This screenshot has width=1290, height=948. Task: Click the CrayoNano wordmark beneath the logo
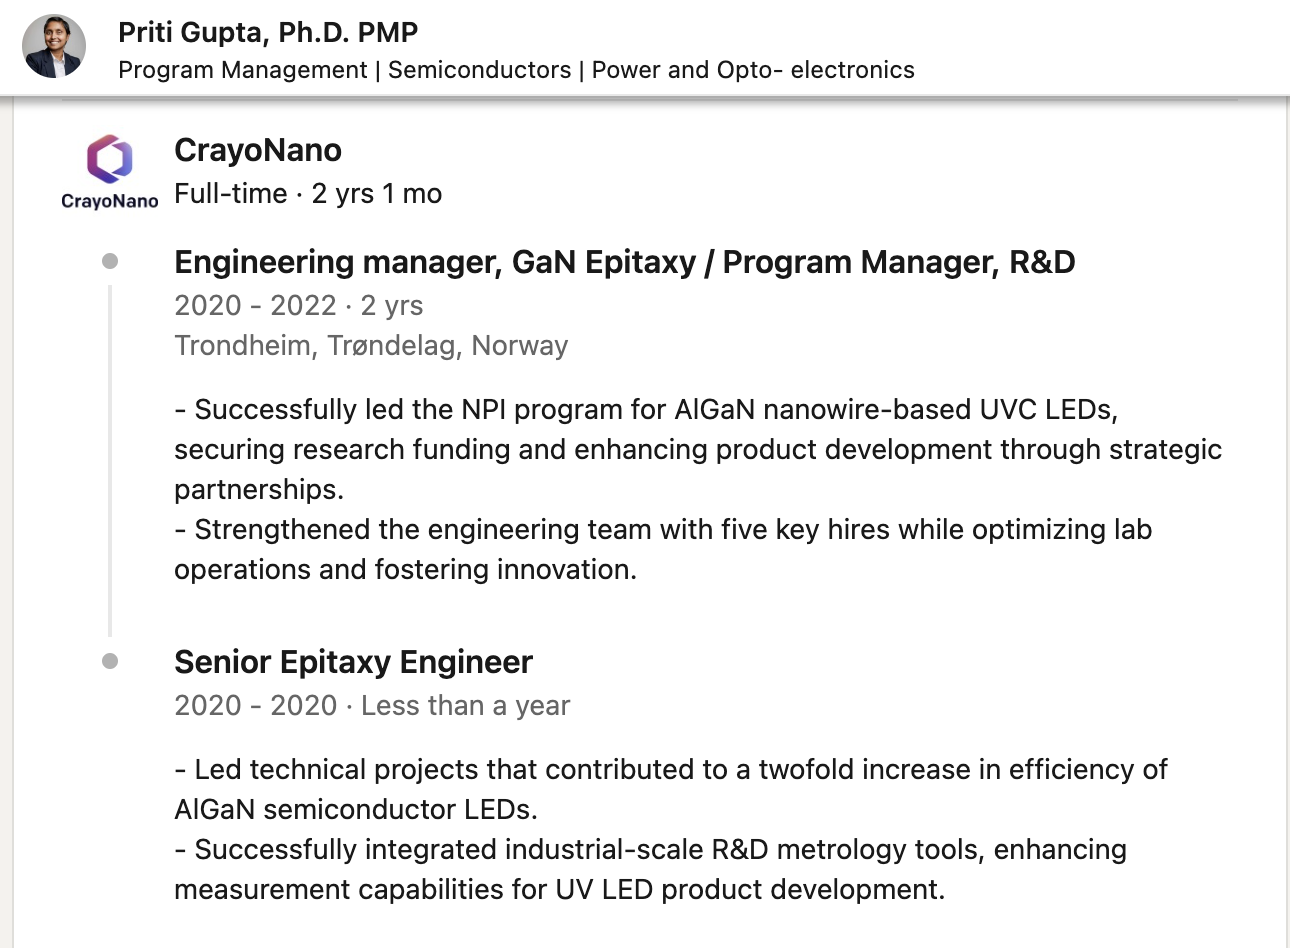pyautogui.click(x=109, y=201)
